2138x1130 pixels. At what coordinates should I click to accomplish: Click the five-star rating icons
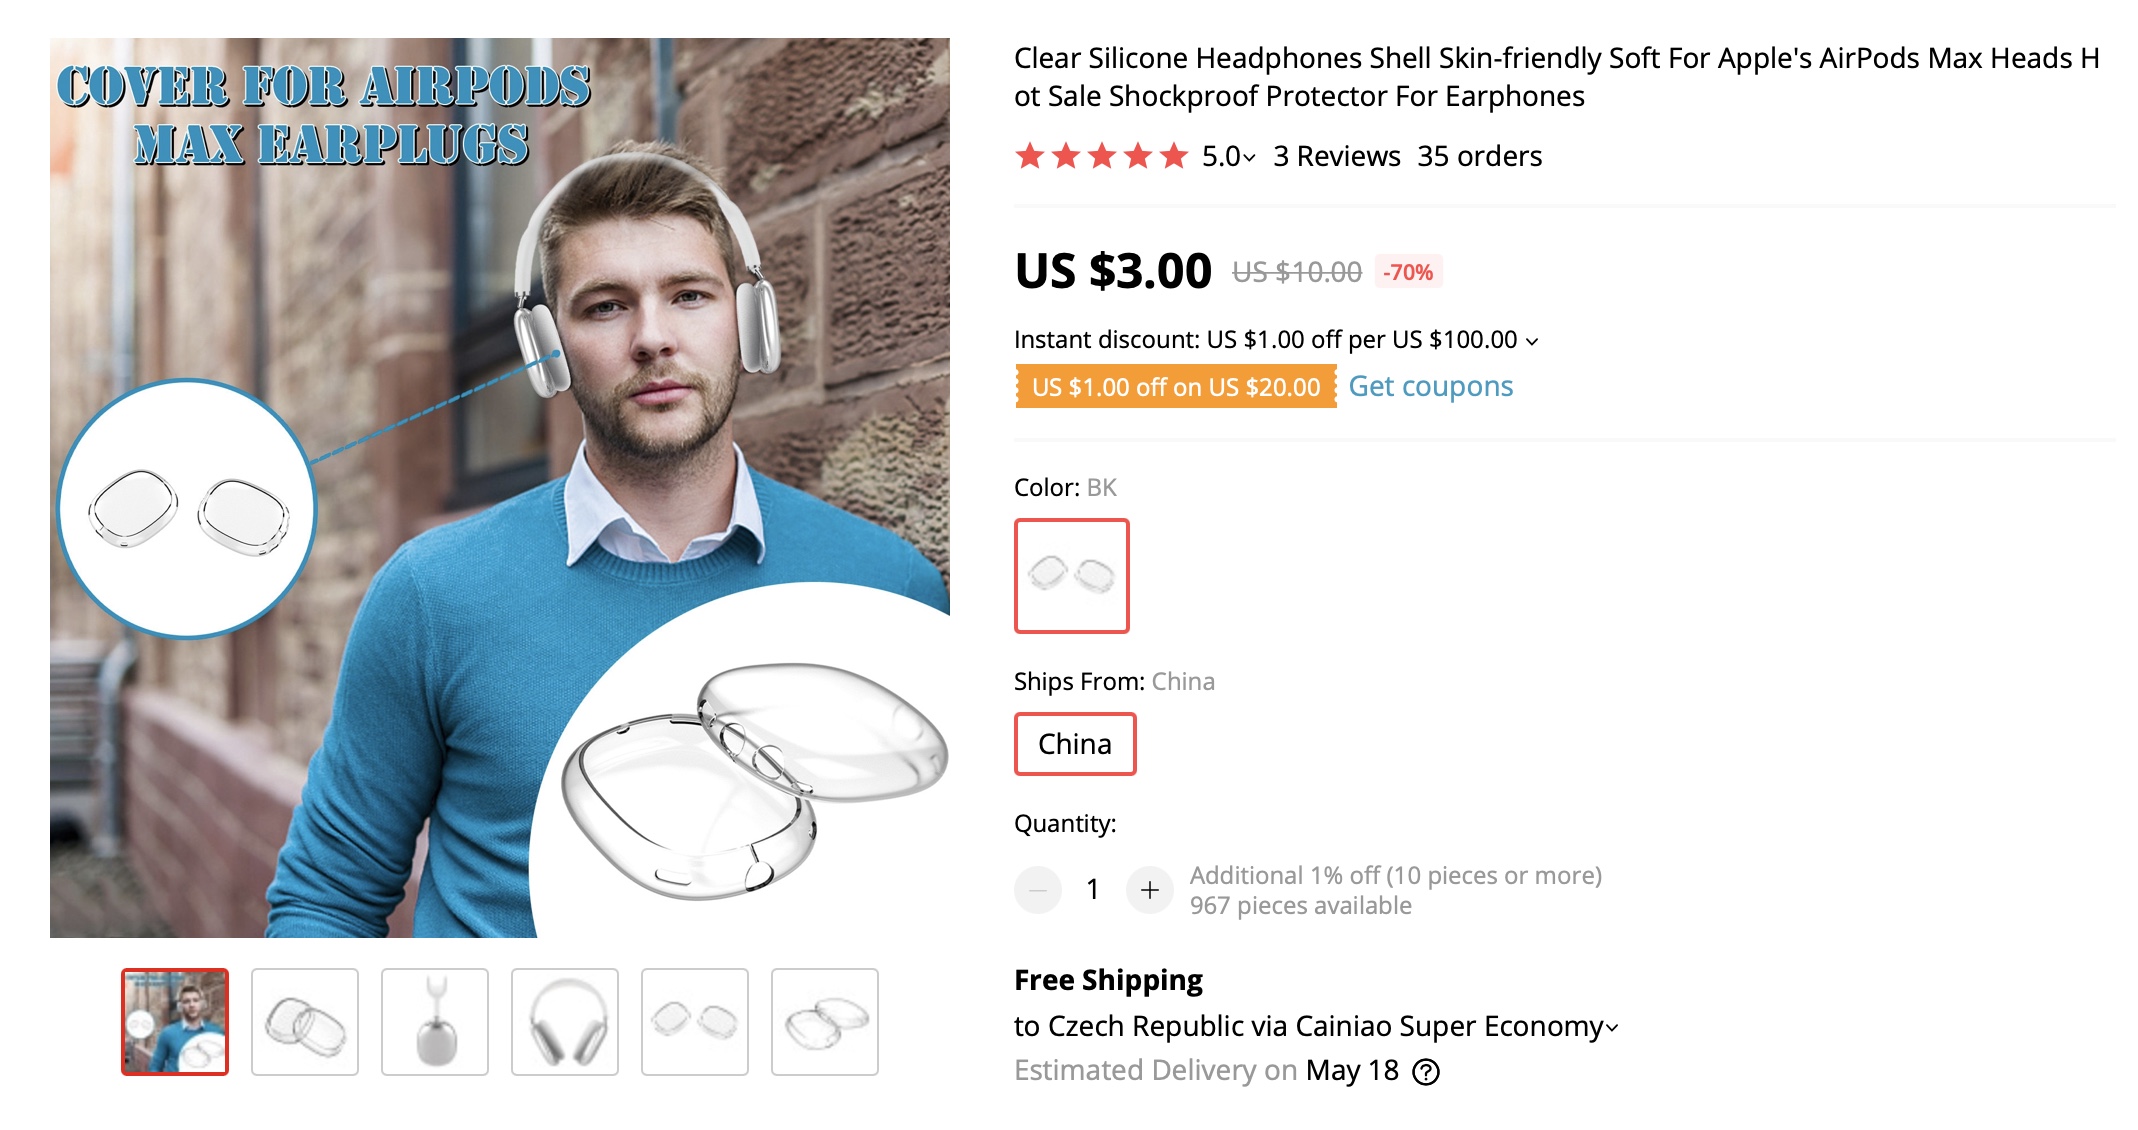(1101, 156)
